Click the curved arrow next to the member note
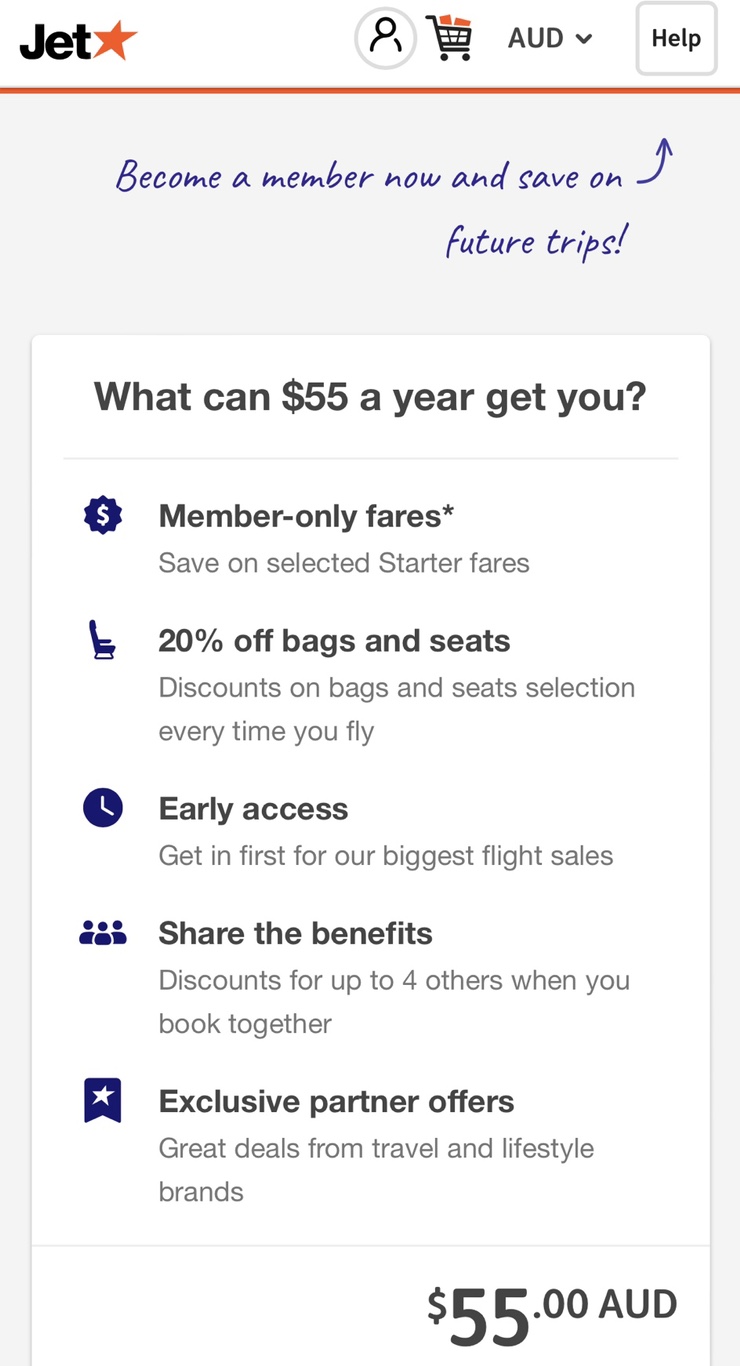 (656, 162)
